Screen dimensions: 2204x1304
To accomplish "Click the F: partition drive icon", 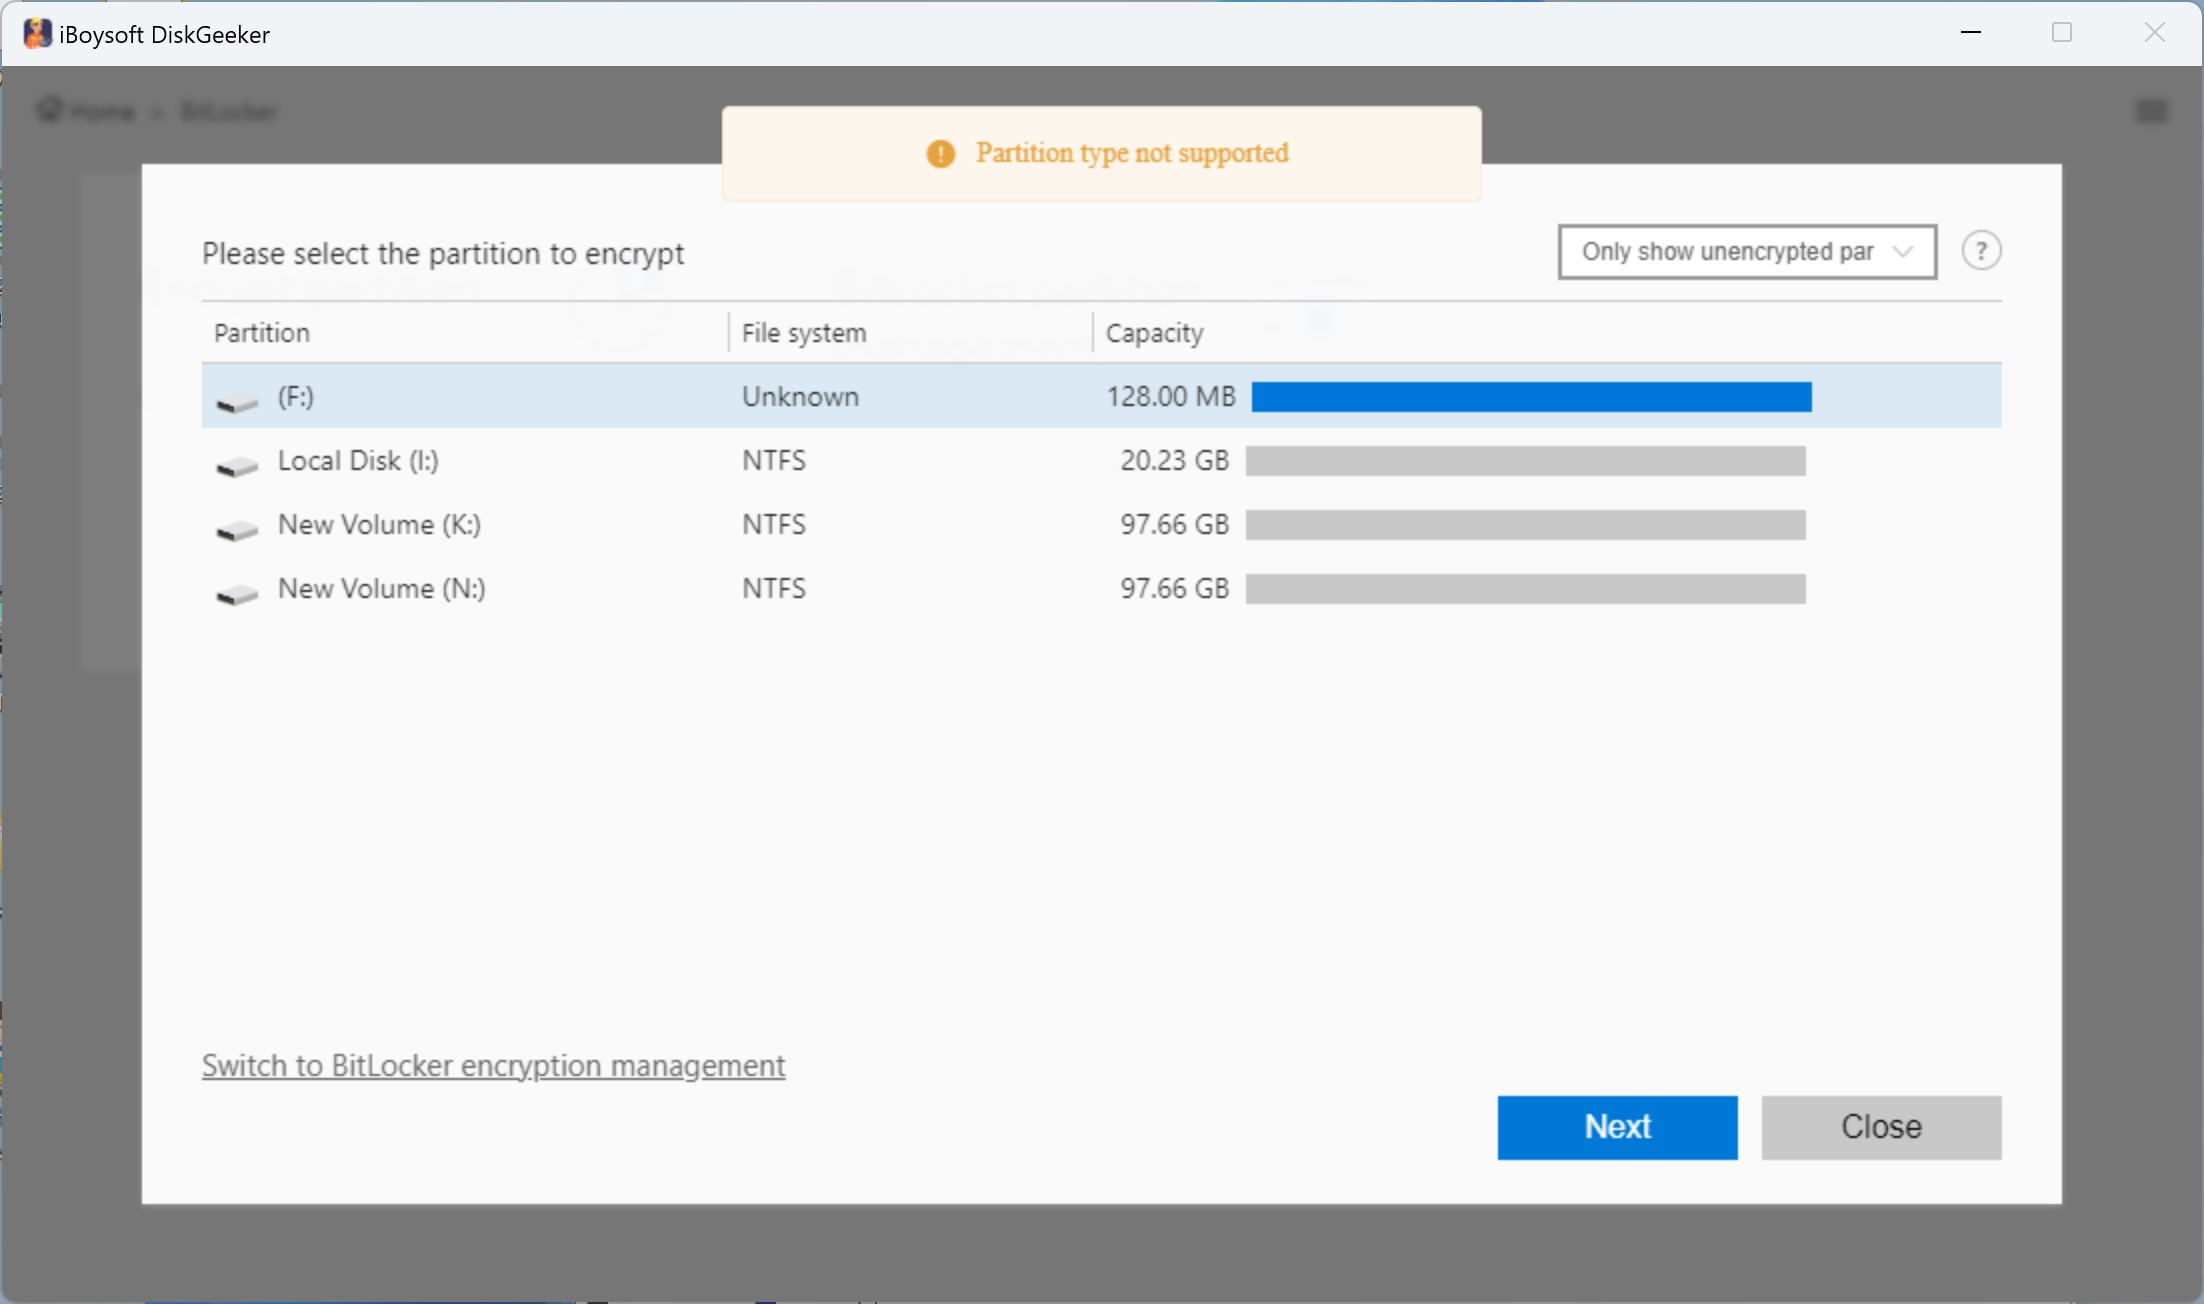I will coord(237,401).
